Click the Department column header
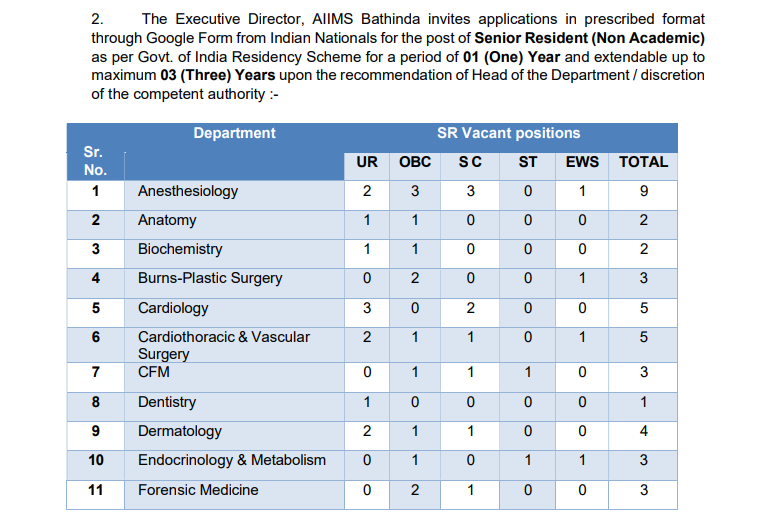This screenshot has height=522, width=770. coord(234,133)
